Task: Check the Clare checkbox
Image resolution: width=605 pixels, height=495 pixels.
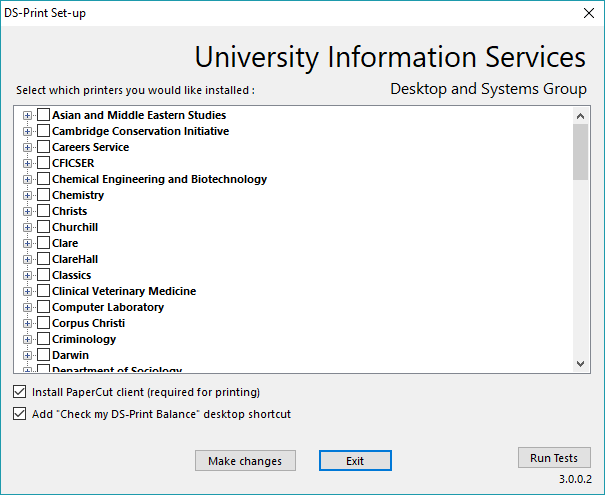Action: [43, 243]
